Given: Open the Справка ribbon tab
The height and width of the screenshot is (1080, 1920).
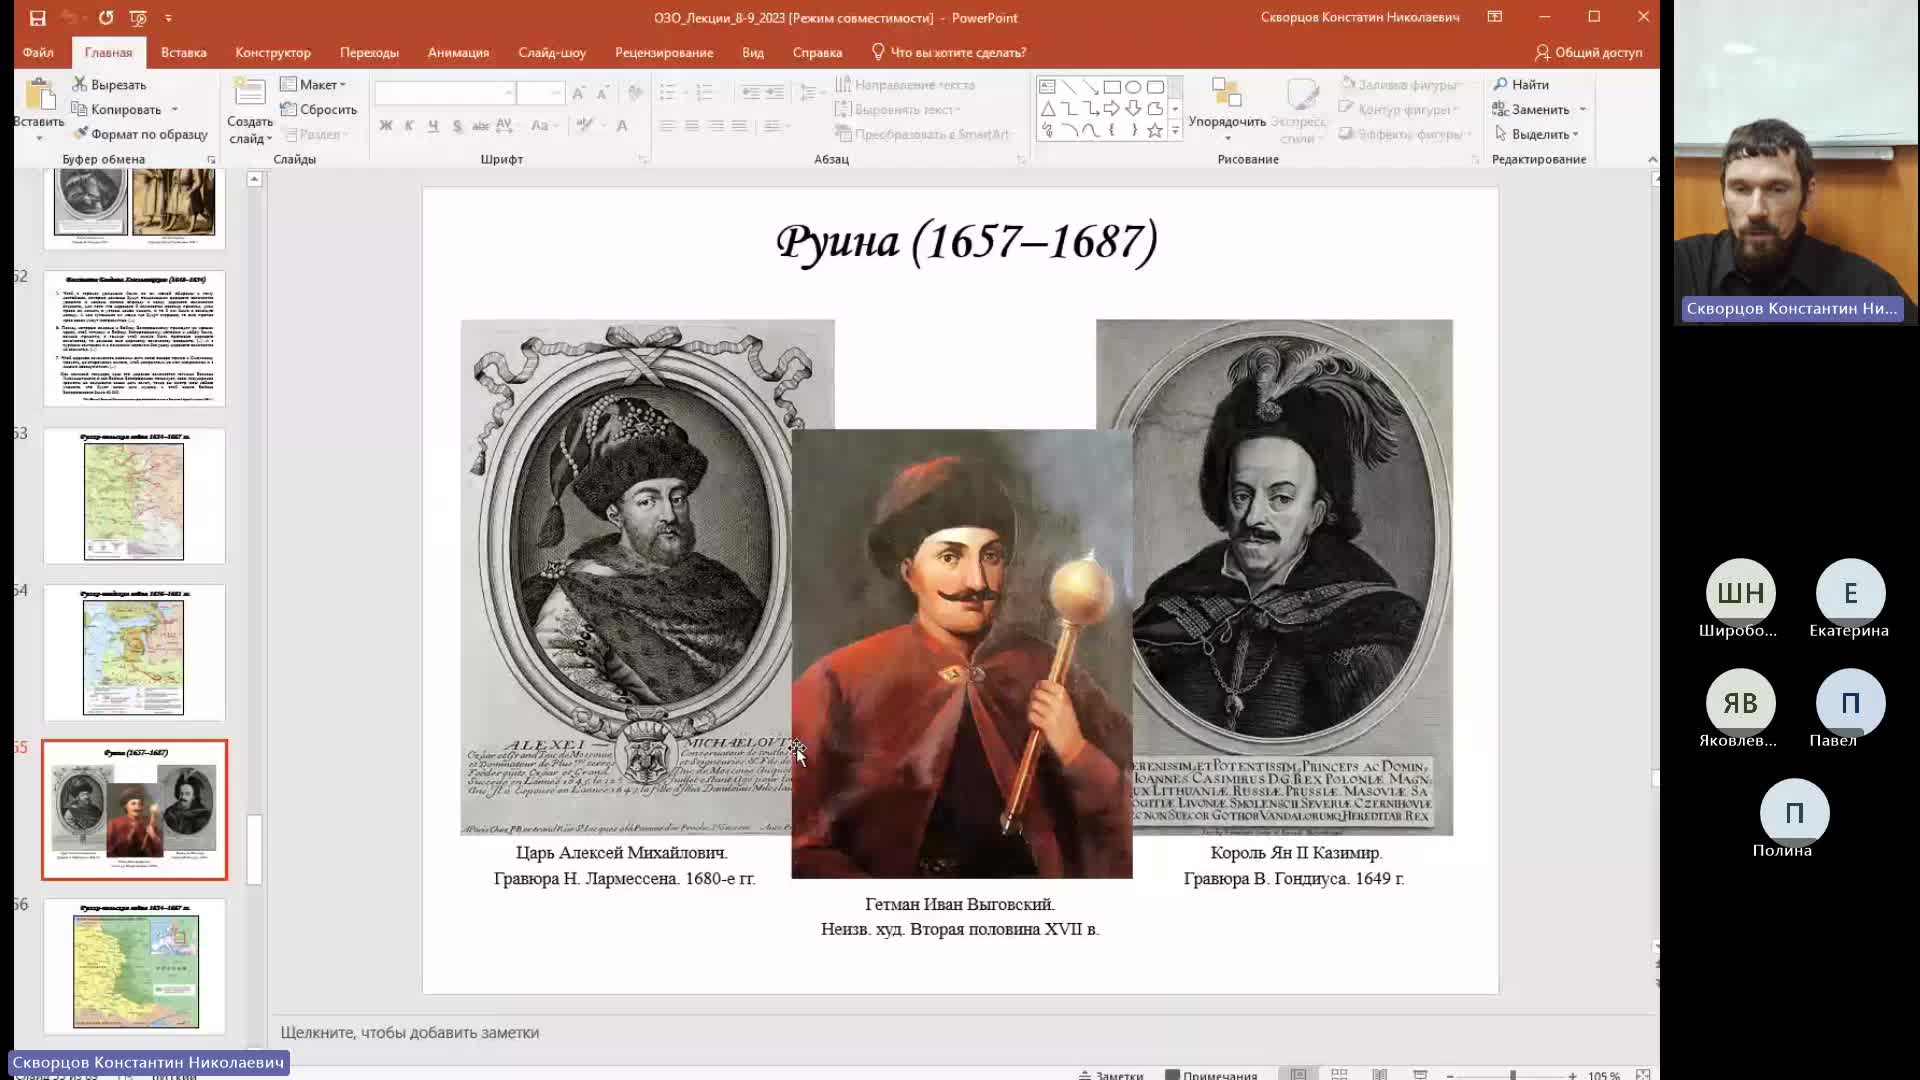Looking at the screenshot, I should point(817,52).
